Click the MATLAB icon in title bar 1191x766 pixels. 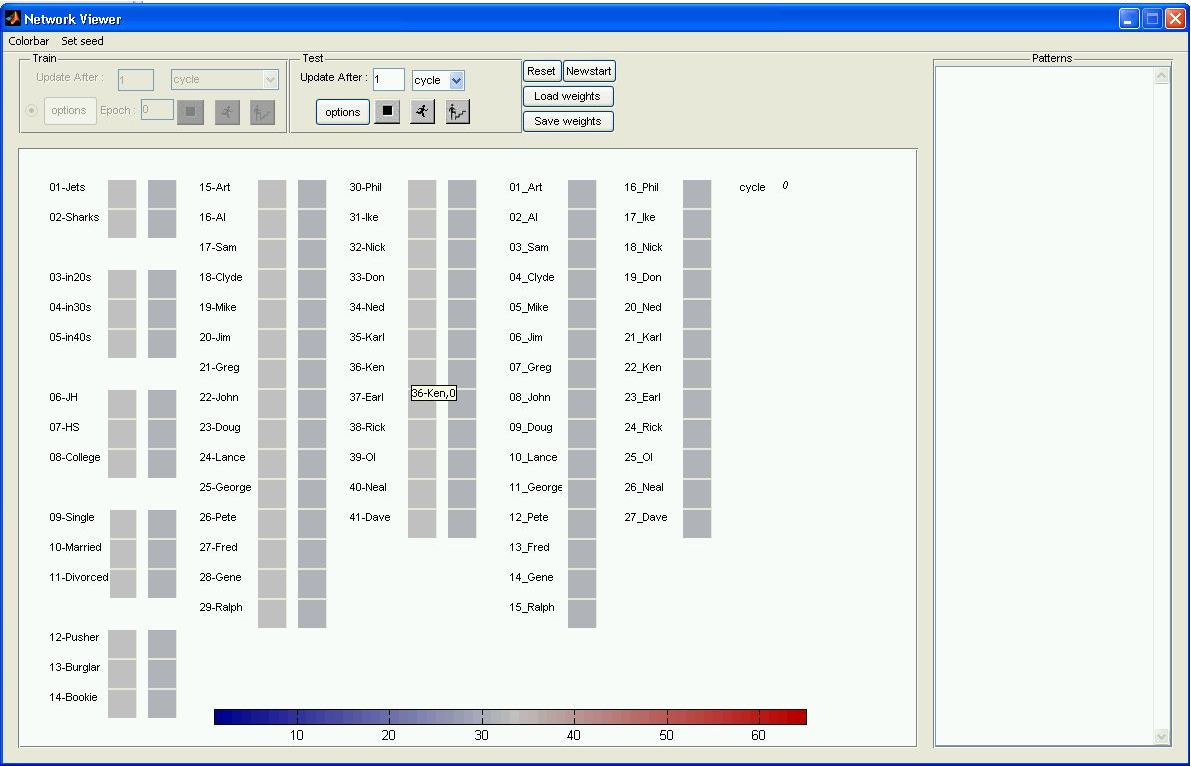tap(13, 18)
